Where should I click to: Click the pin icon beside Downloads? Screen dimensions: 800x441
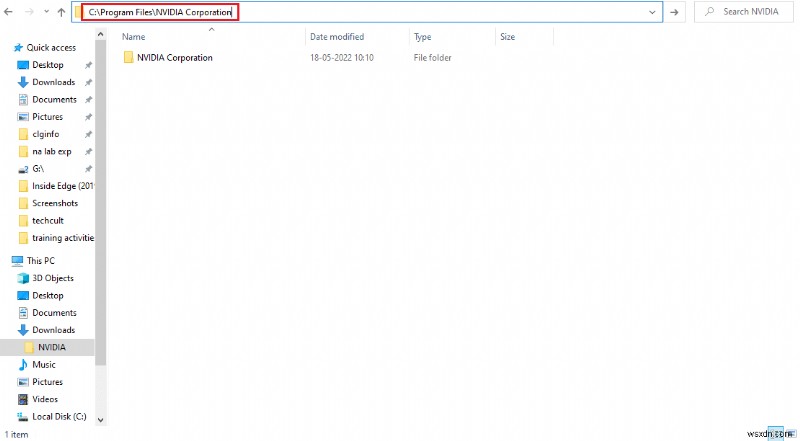tap(88, 83)
